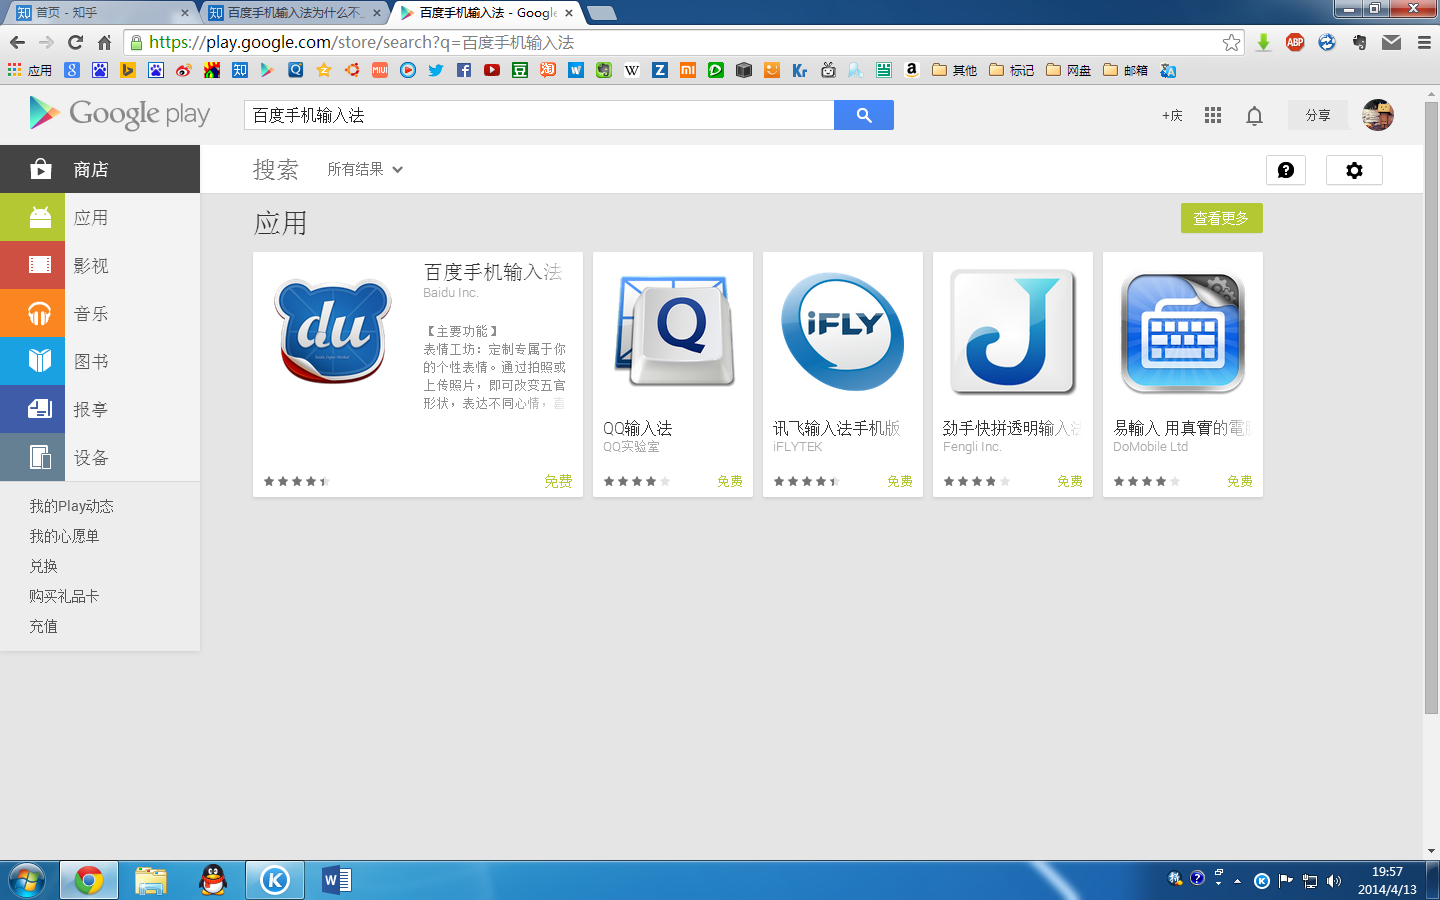Open the DoMobile 易輸入 app card
1440x900 pixels.
click(1183, 374)
